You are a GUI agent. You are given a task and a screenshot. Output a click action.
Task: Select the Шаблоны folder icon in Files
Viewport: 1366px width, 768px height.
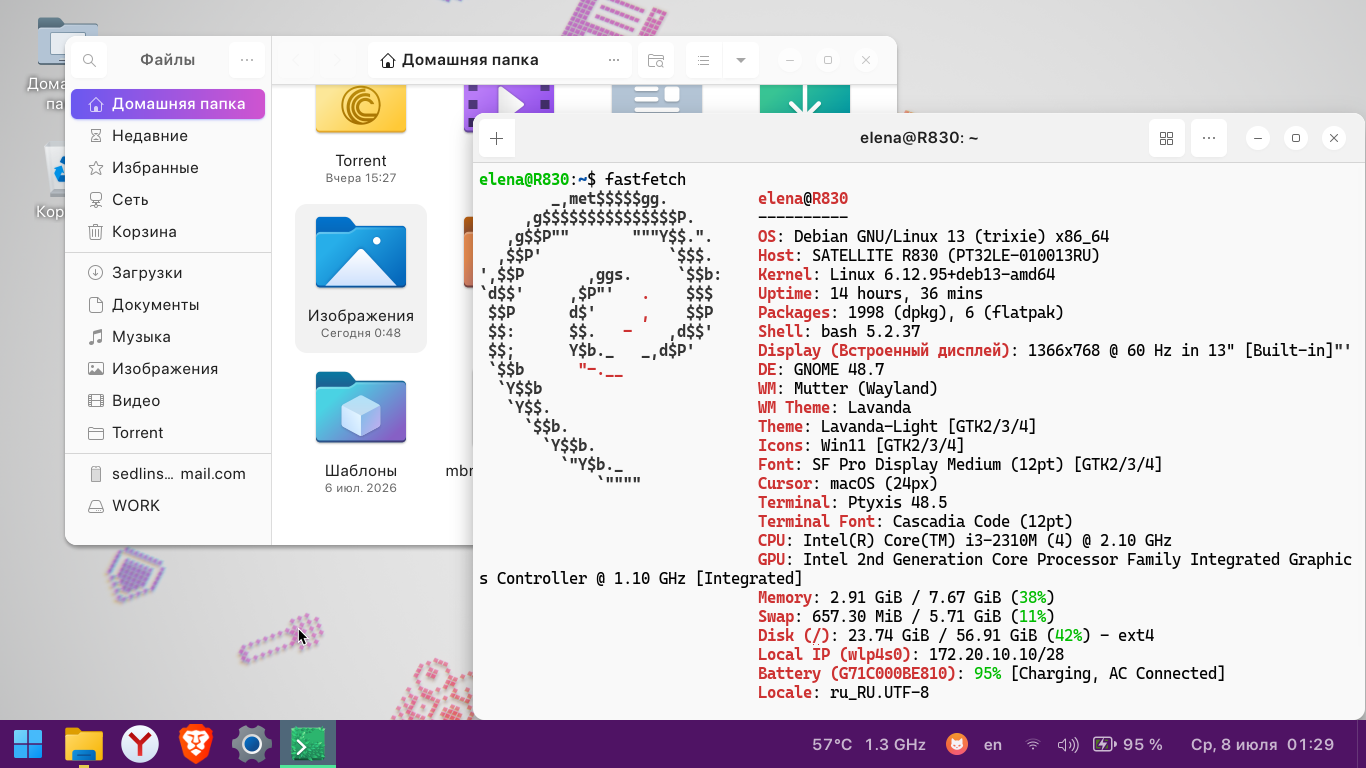pos(361,407)
